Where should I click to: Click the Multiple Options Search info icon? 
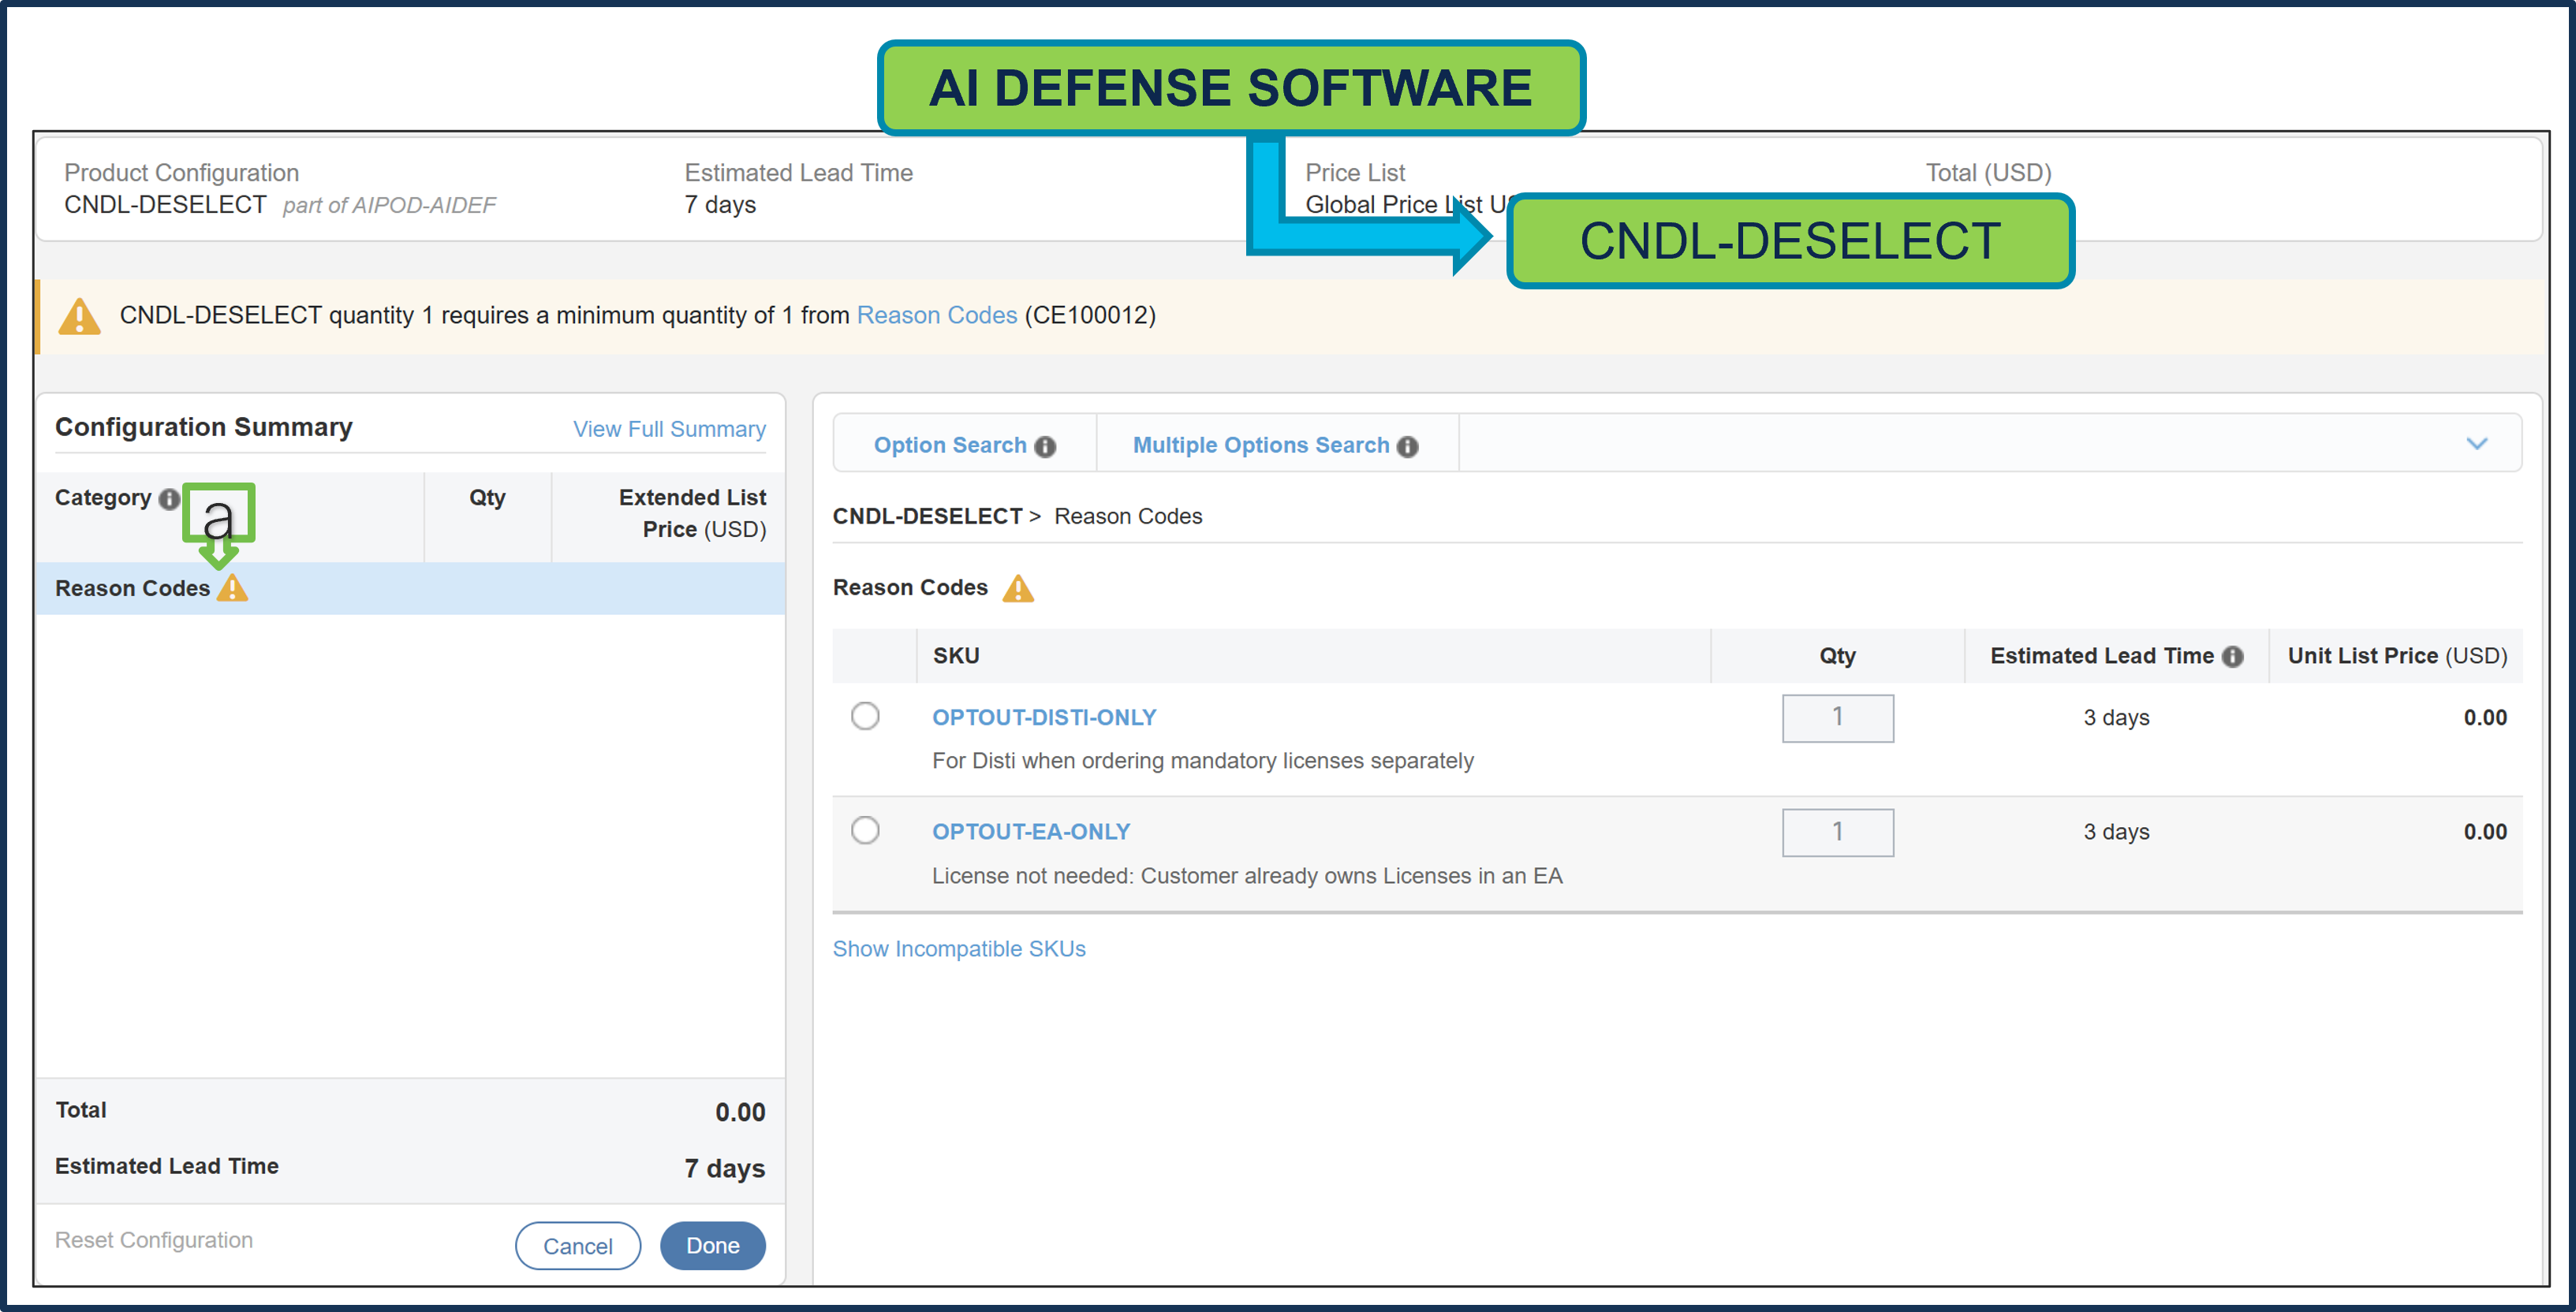pos(1408,446)
